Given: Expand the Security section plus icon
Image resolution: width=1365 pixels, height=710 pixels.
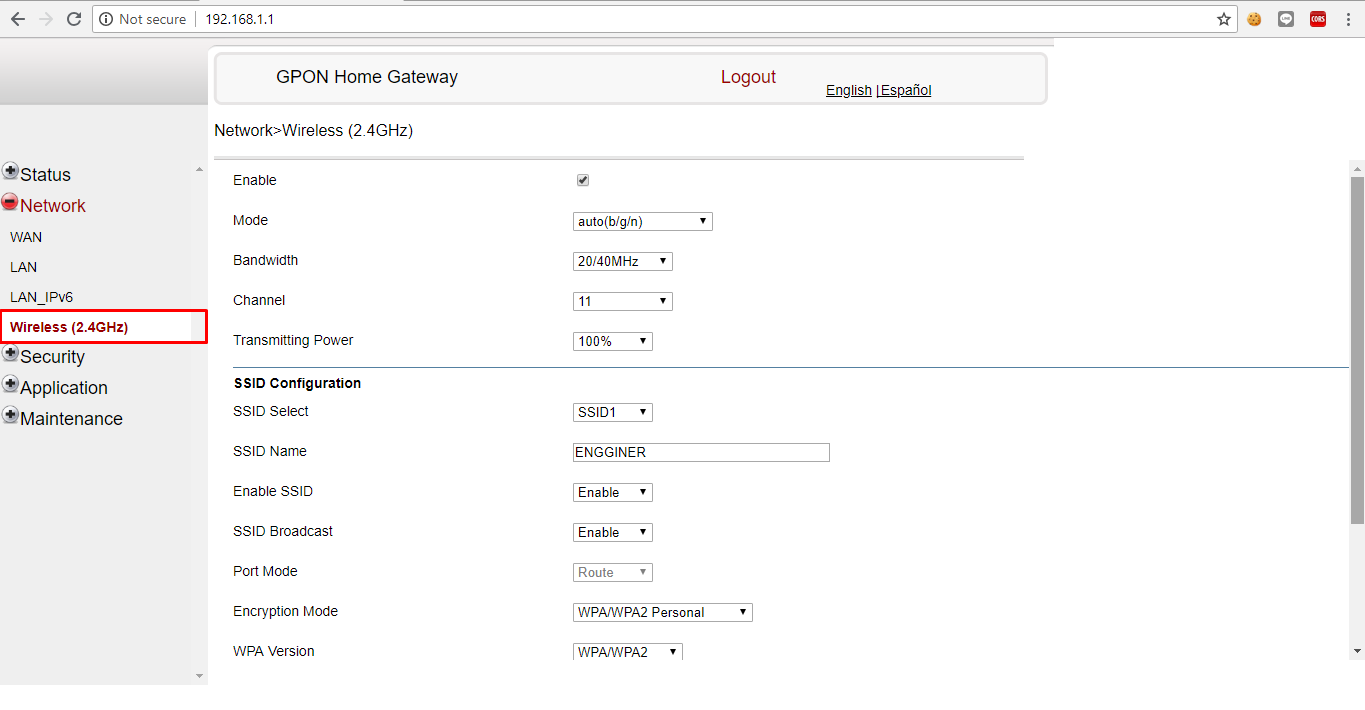Looking at the screenshot, I should click(x=10, y=353).
